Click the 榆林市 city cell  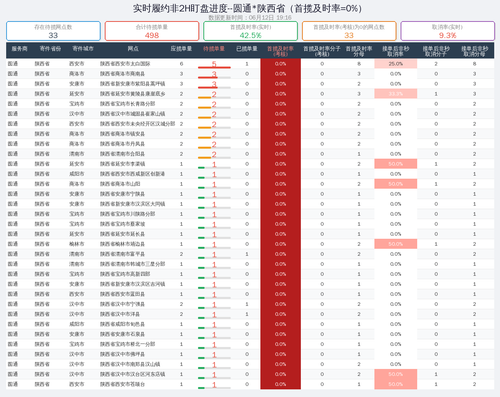point(77,244)
